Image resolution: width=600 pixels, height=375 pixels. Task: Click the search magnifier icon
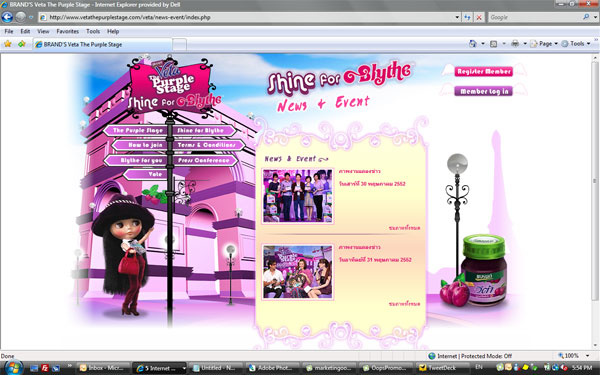586,17
